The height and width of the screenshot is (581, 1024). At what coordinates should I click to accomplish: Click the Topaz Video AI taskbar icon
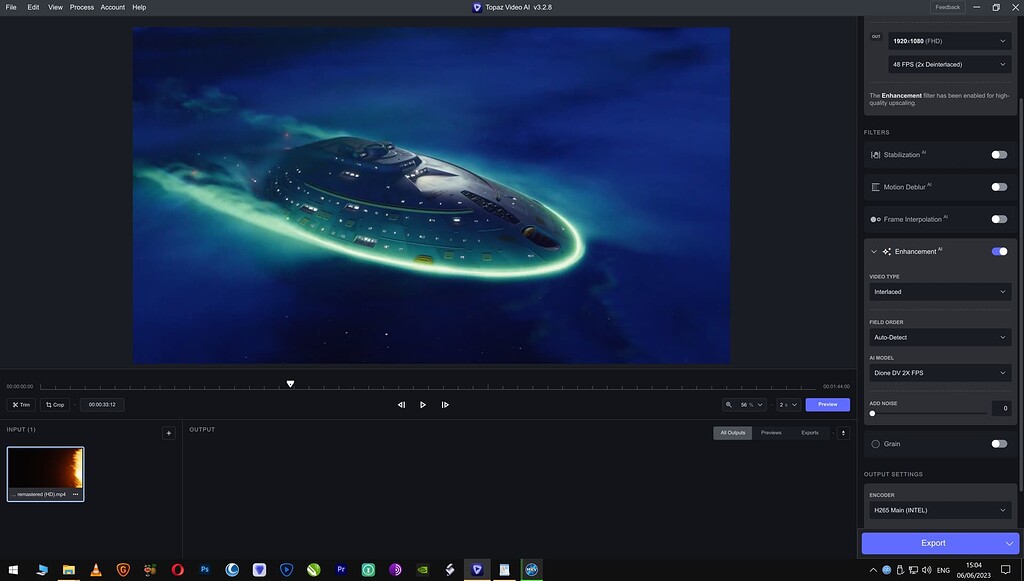tap(477, 570)
